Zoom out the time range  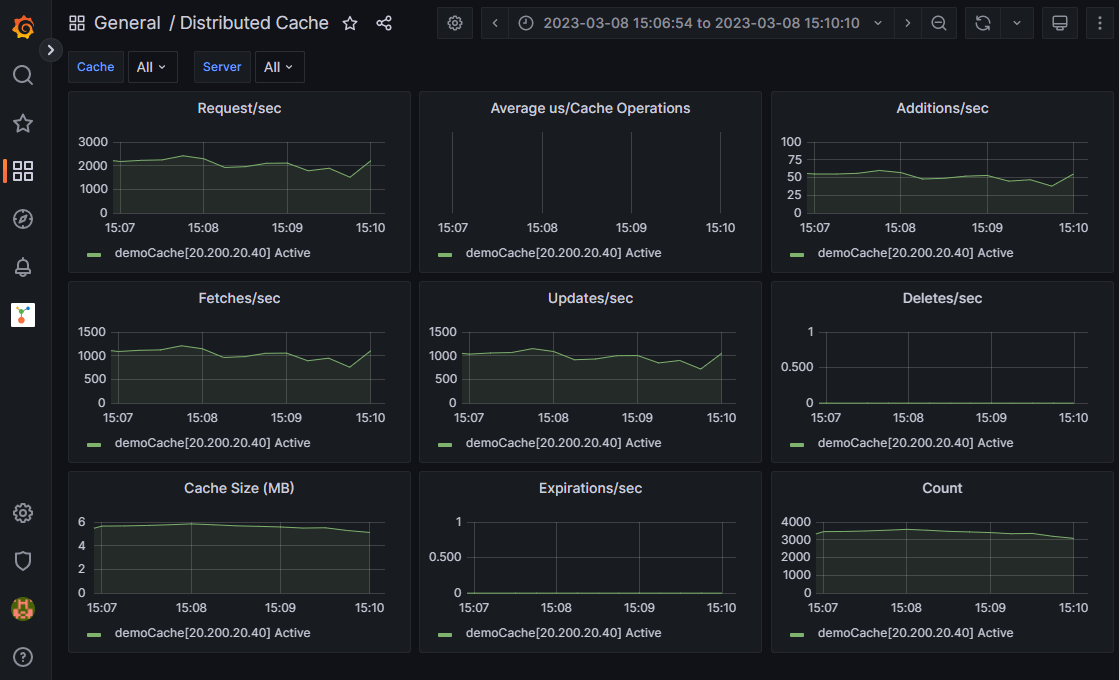click(939, 22)
